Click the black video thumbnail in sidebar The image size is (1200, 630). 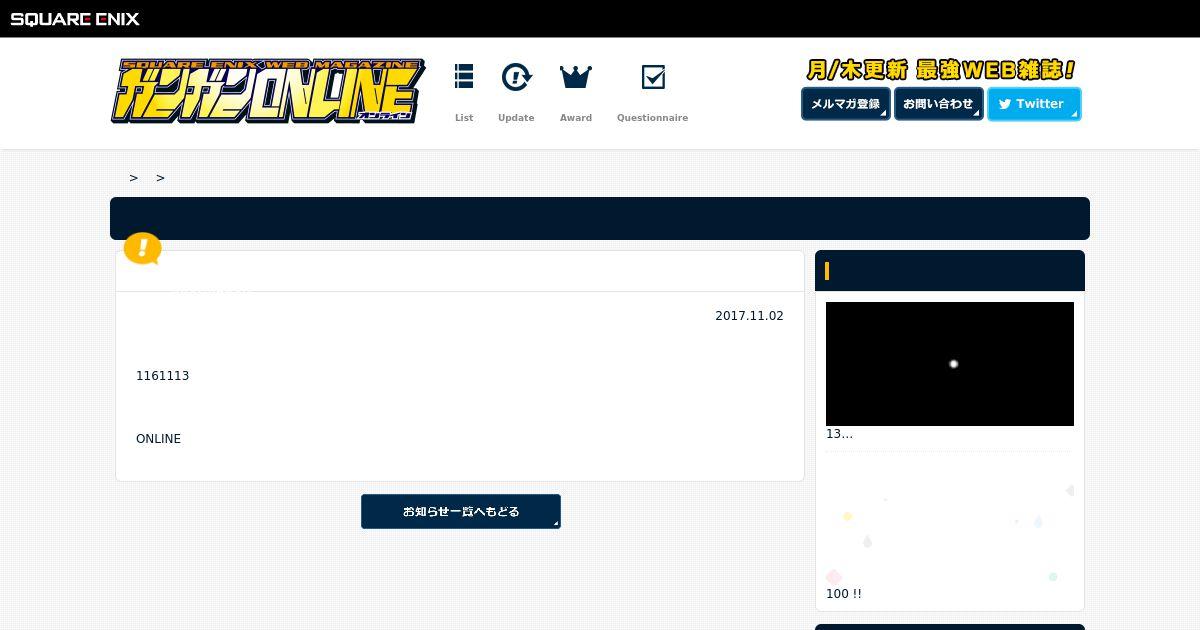[950, 364]
